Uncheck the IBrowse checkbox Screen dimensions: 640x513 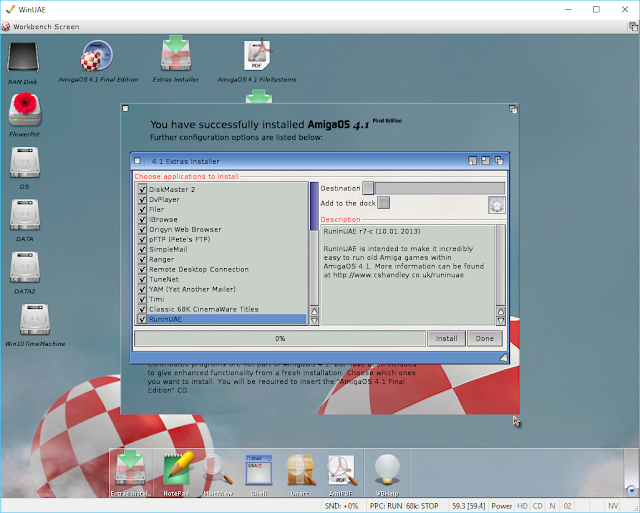tap(142, 220)
